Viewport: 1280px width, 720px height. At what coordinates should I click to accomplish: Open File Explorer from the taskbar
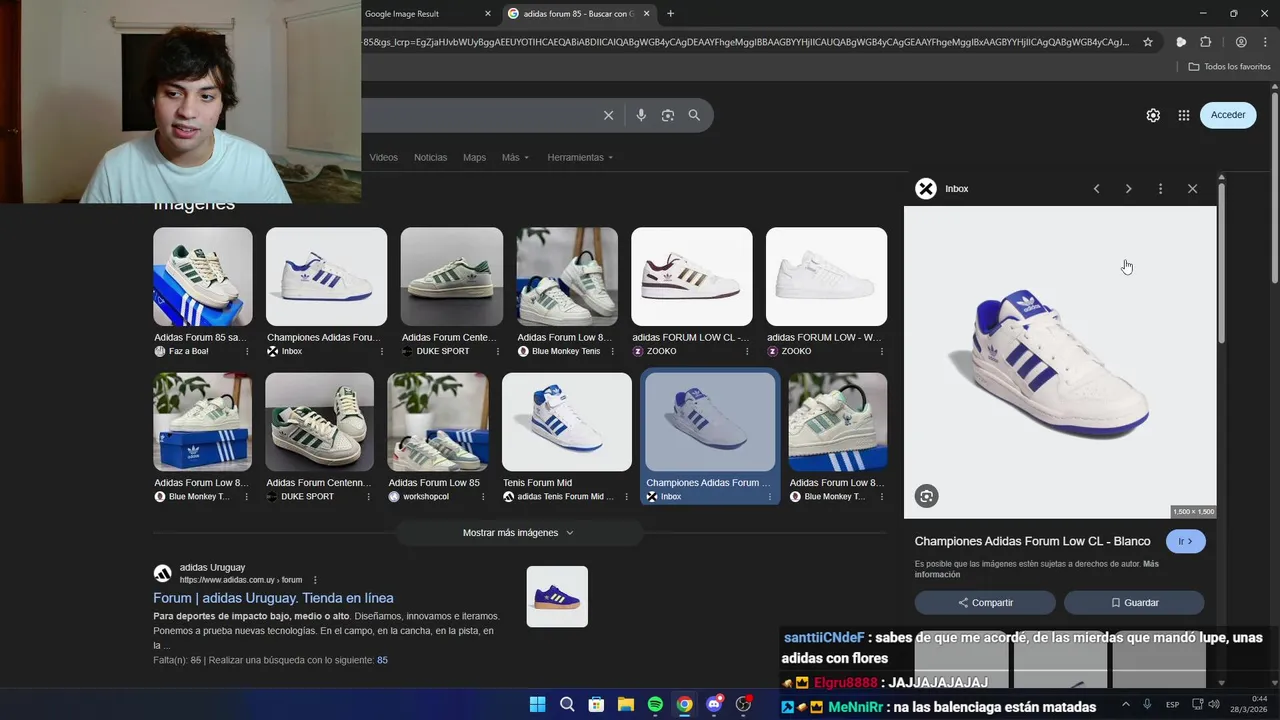pyautogui.click(x=625, y=704)
